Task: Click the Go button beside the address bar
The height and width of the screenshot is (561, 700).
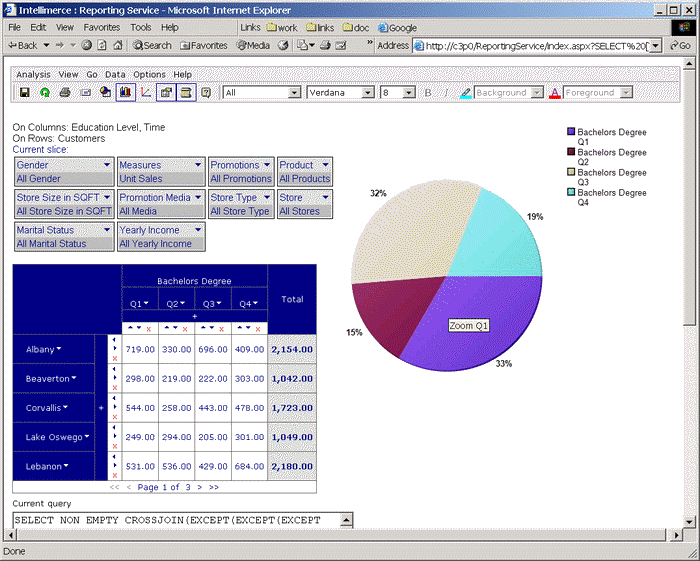Action: 680,45
